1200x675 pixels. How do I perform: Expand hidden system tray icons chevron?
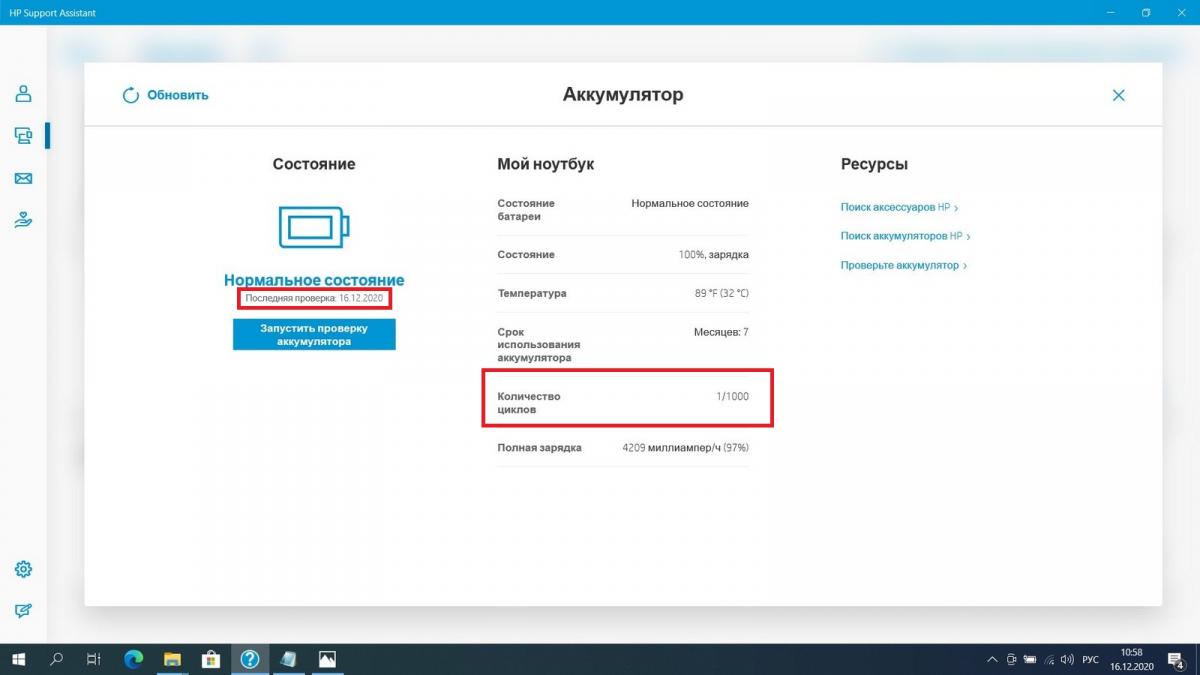point(991,660)
